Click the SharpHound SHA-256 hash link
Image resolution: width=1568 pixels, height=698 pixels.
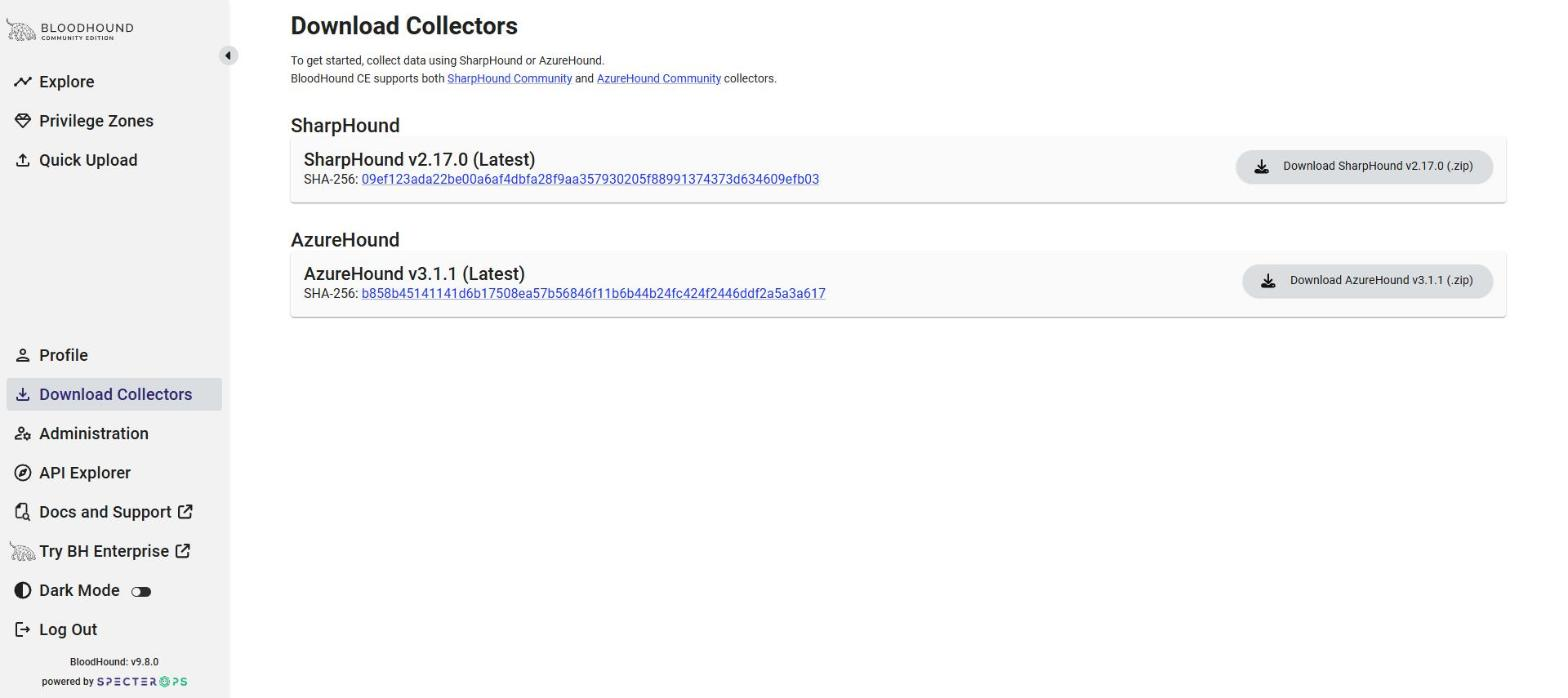pyautogui.click(x=590, y=179)
